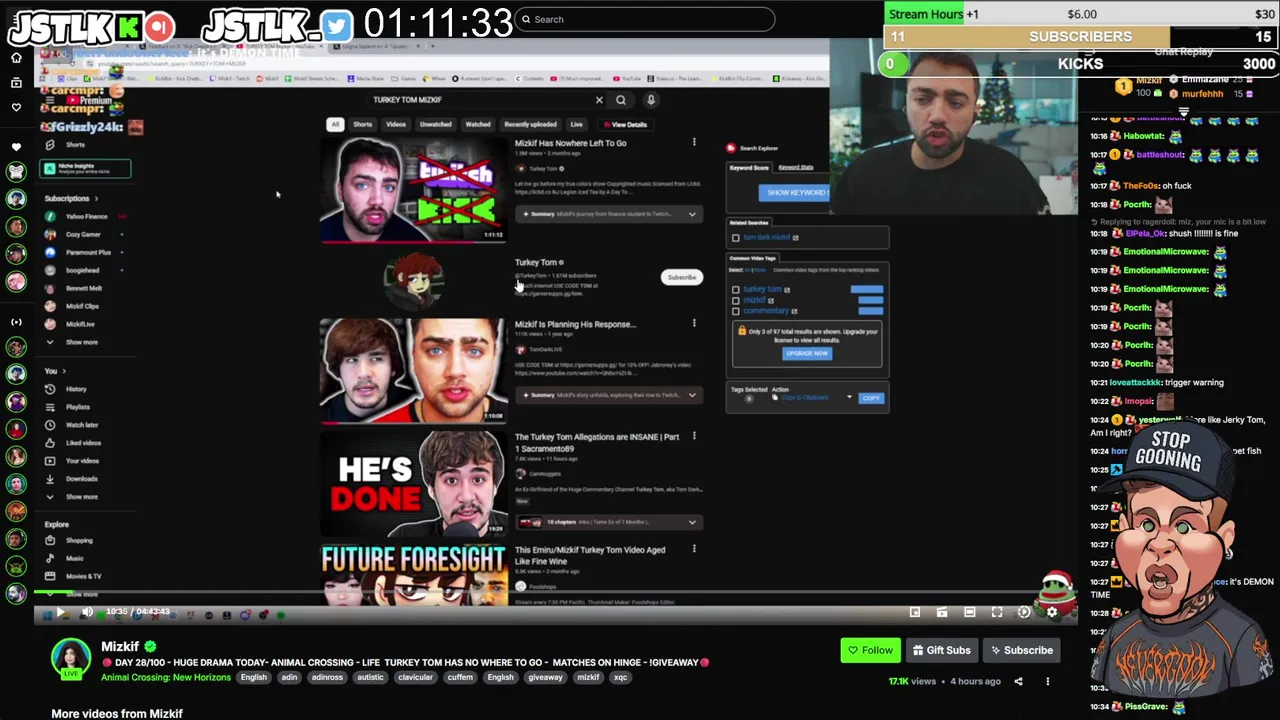Open stream more options kebab menu
This screenshot has width=1280, height=720.
1047,681
